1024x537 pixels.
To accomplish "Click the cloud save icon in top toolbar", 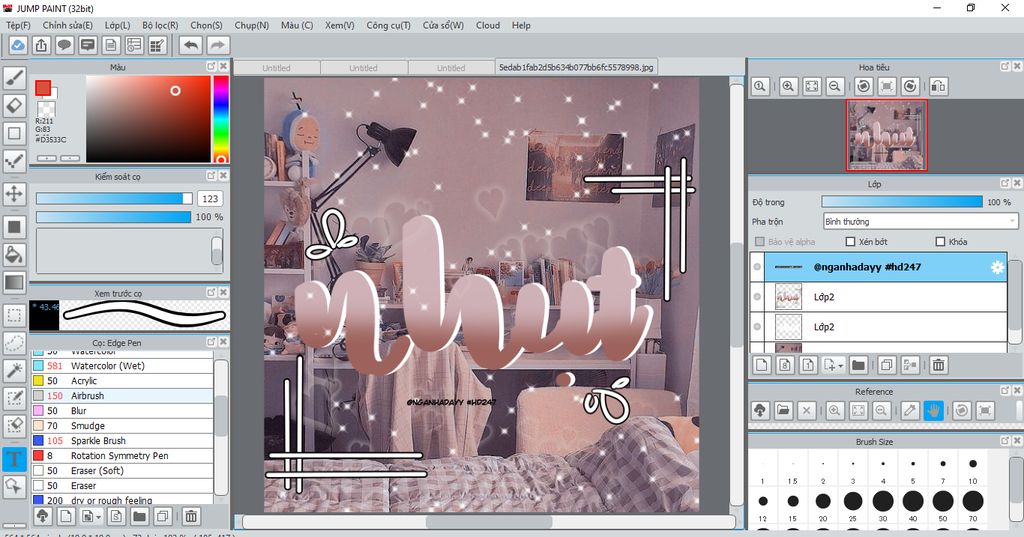I will (x=18, y=45).
